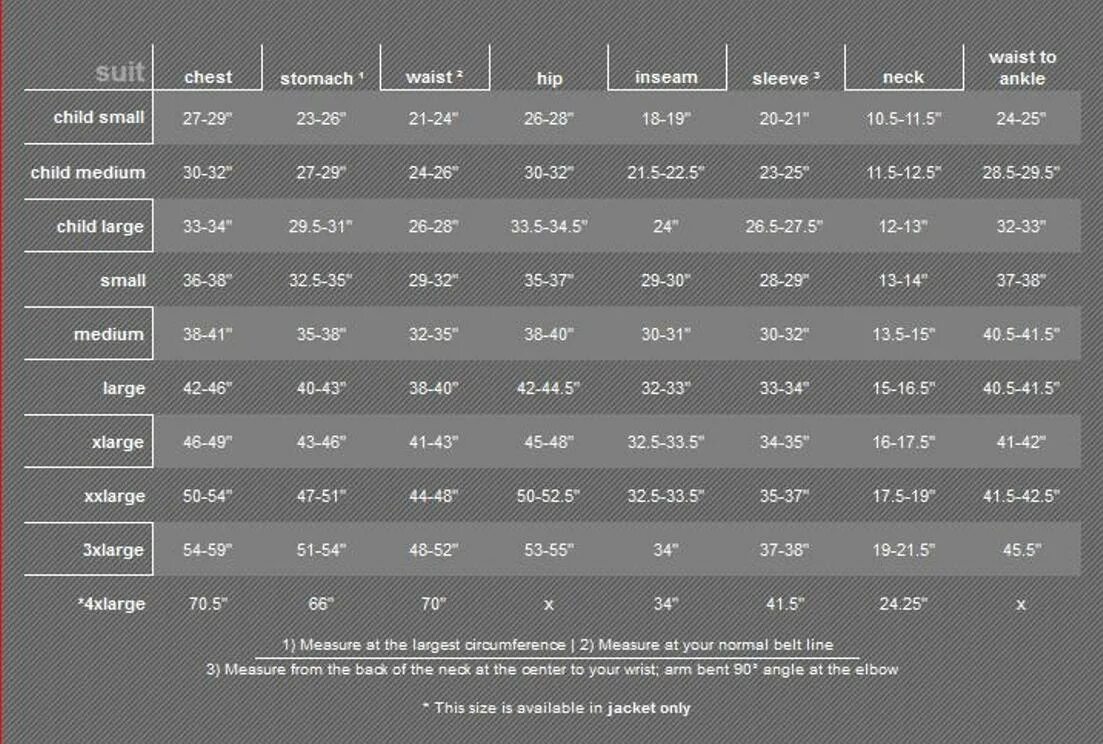The image size is (1103, 744).
Task: Click the suit title text
Action: [120, 72]
